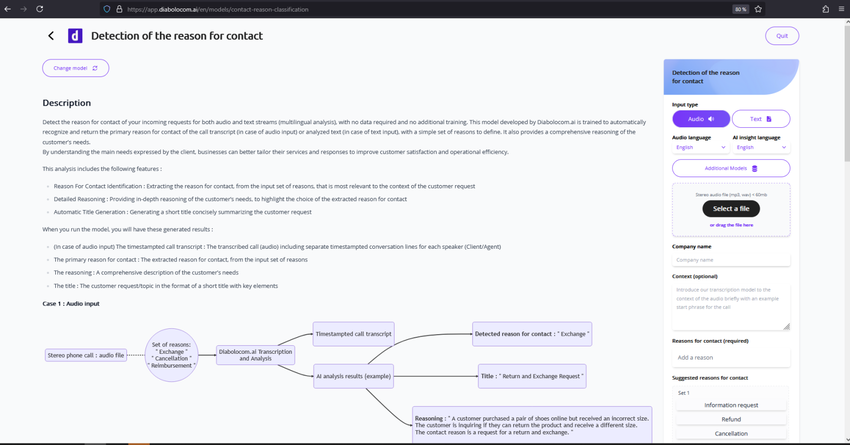The height and width of the screenshot is (445, 850).
Task: Select Audio input type
Action: click(x=700, y=119)
